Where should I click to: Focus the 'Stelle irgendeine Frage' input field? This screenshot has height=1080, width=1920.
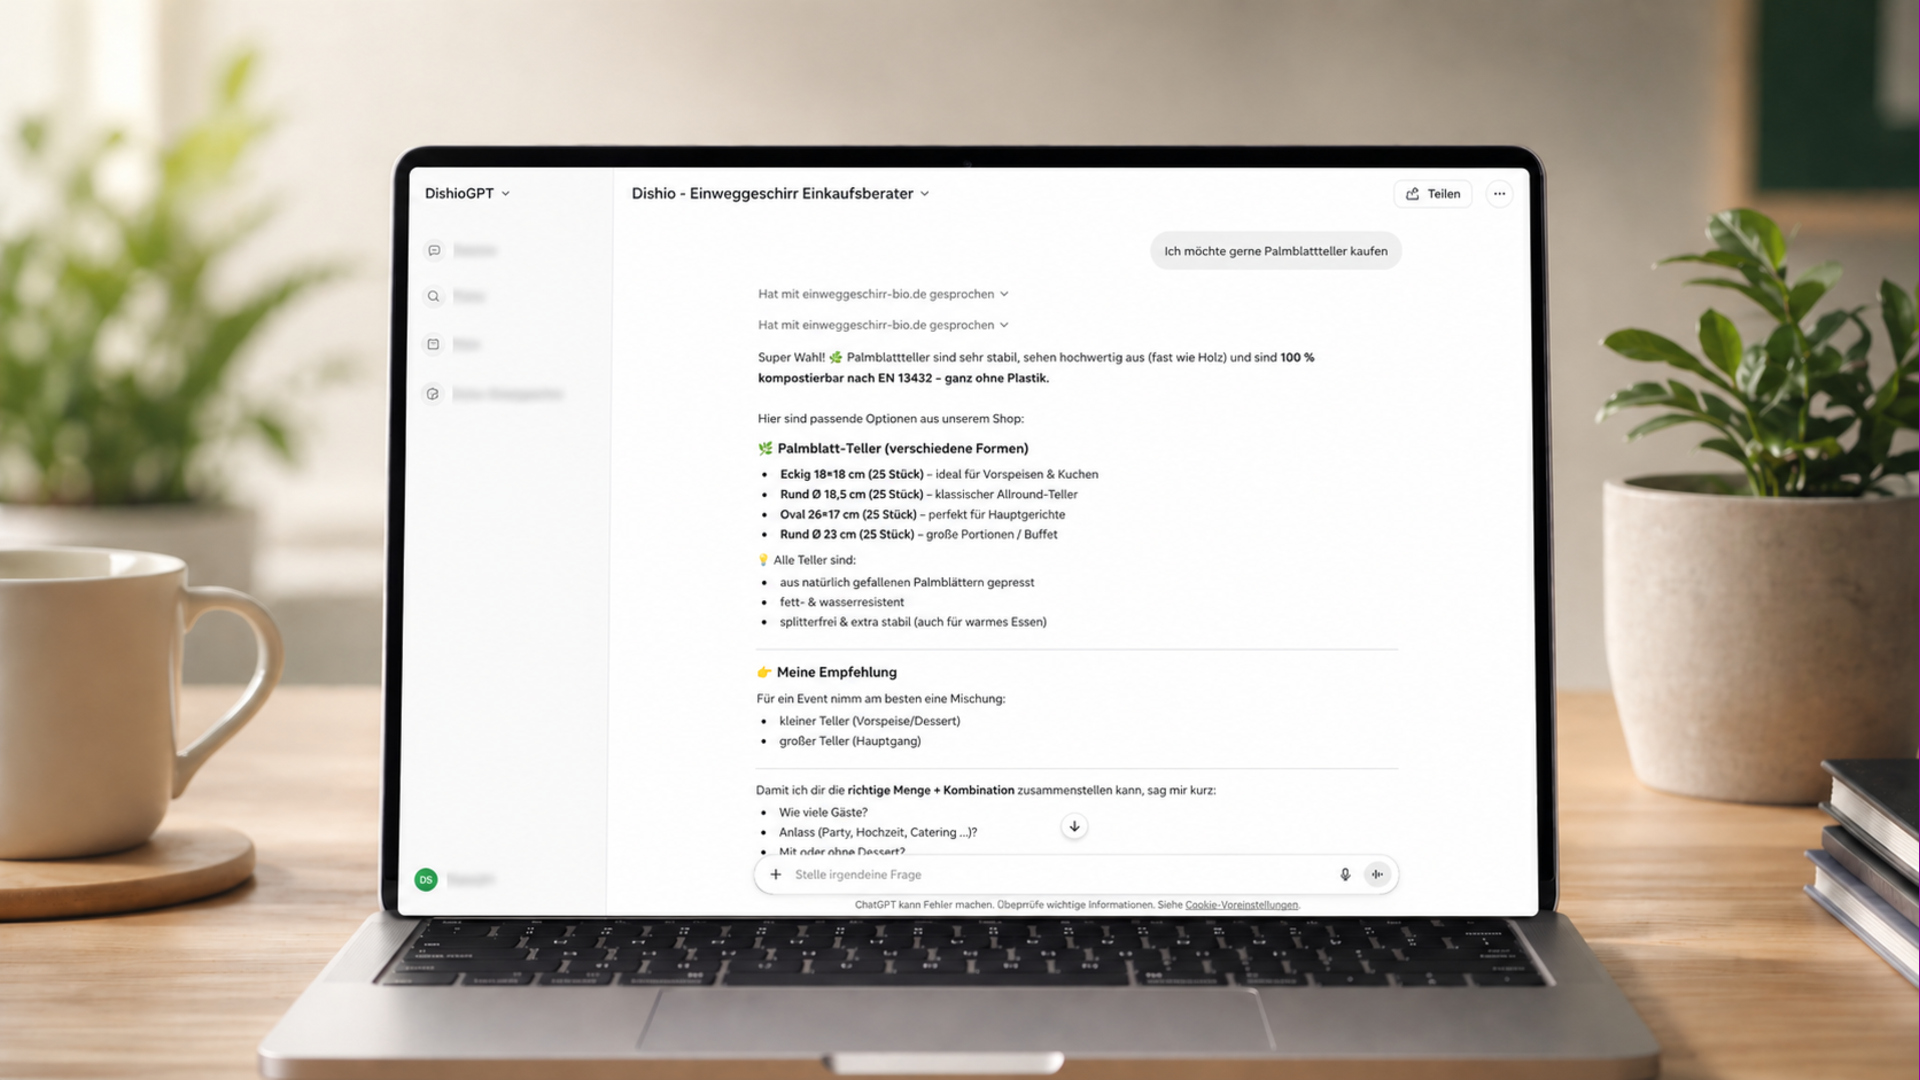click(x=1076, y=874)
